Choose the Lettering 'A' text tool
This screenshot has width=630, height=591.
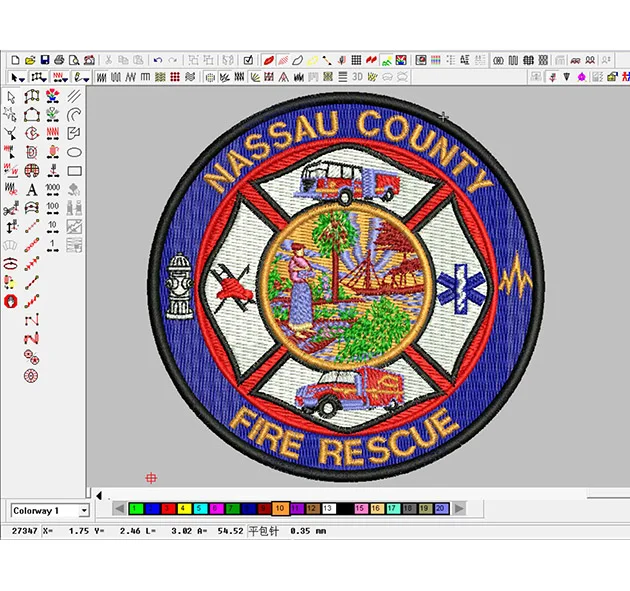point(32,189)
